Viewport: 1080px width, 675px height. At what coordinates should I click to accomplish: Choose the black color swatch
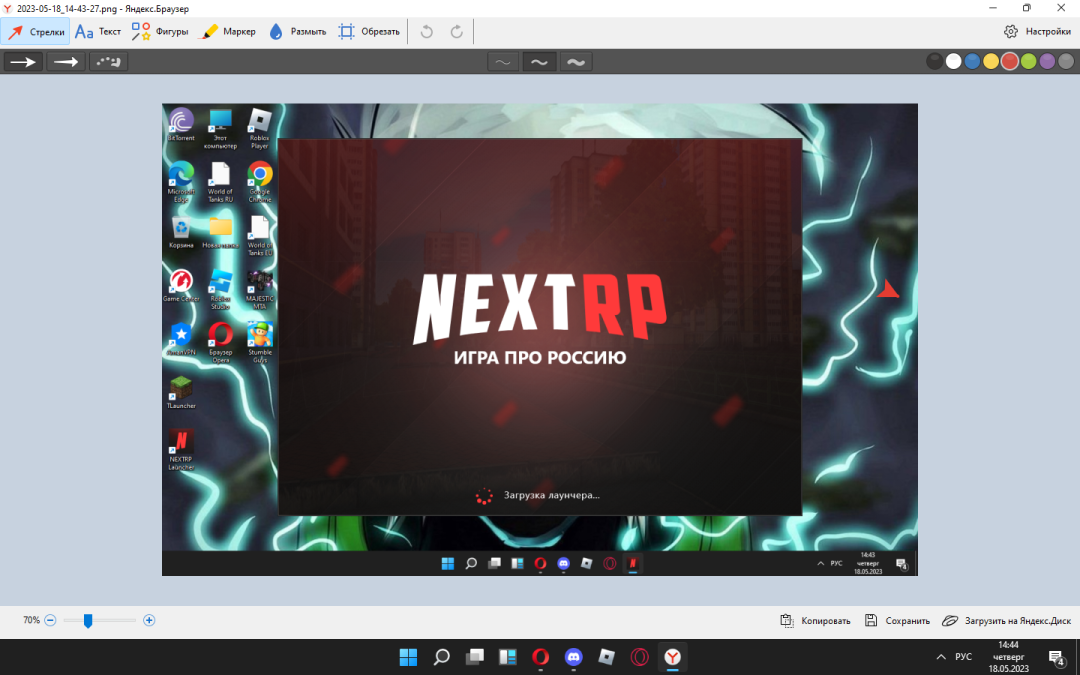(935, 62)
